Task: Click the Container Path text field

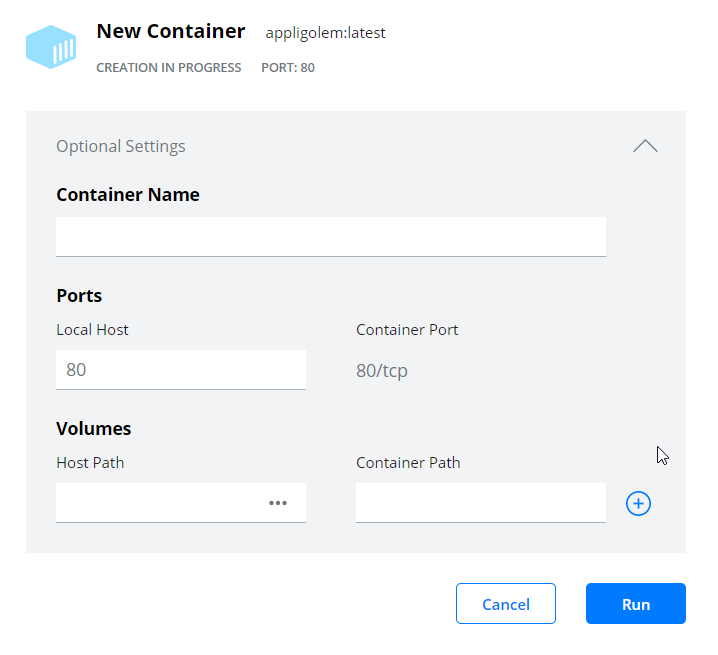Action: 481,502
